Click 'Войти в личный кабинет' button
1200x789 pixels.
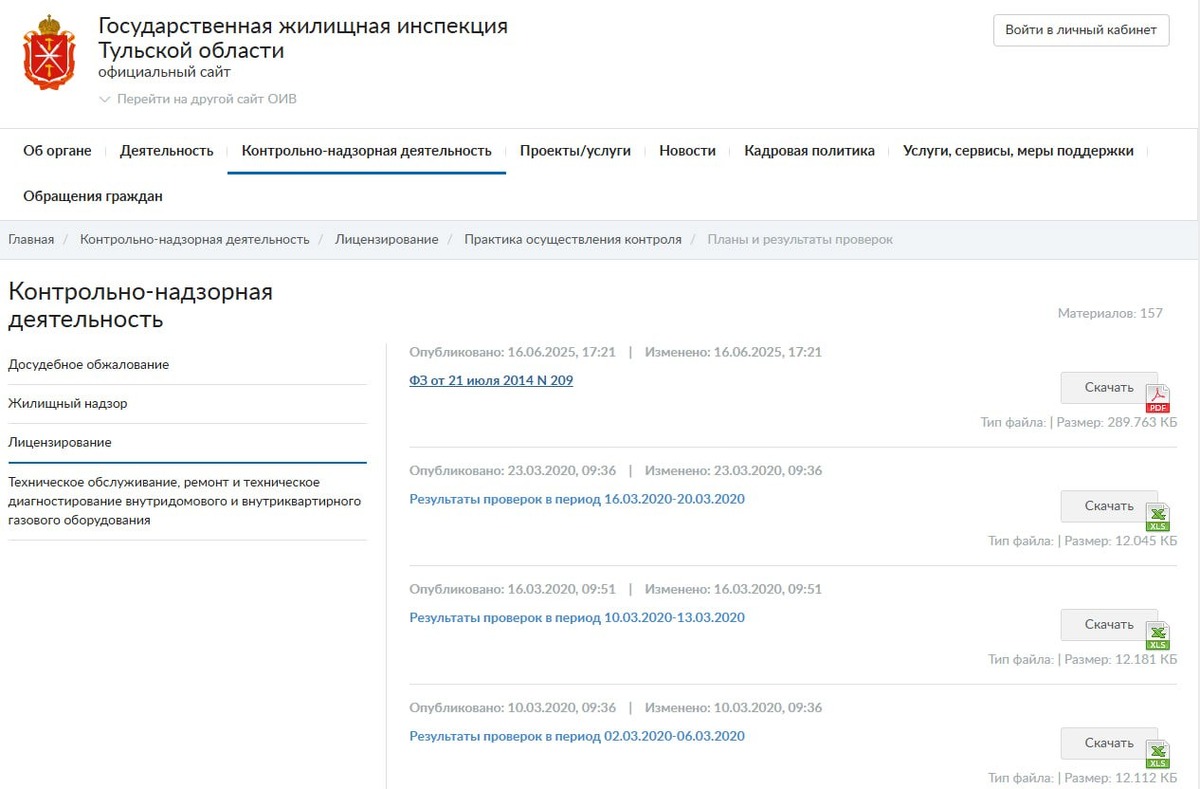coord(1081,30)
